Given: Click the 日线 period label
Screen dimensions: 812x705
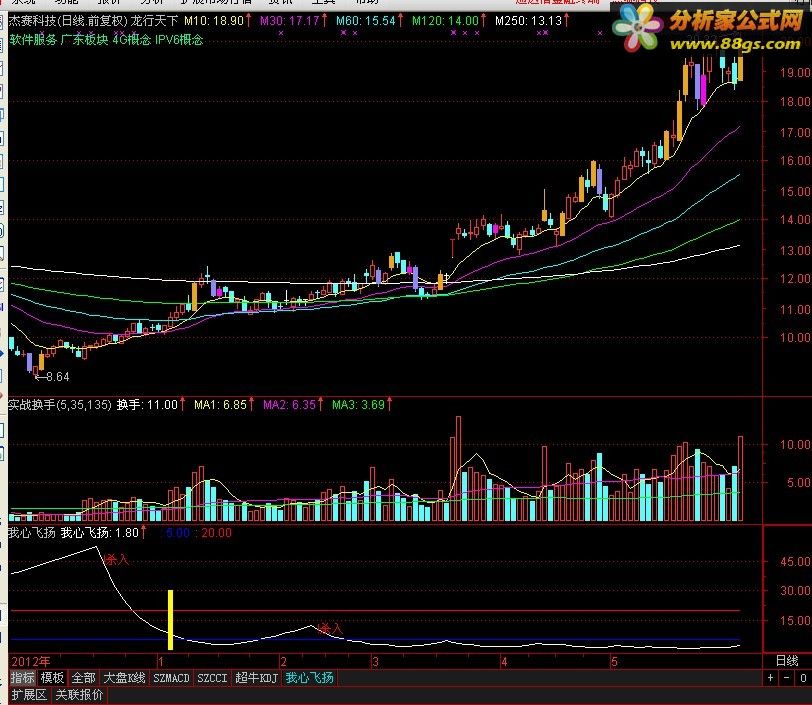Looking at the screenshot, I should tap(787, 660).
